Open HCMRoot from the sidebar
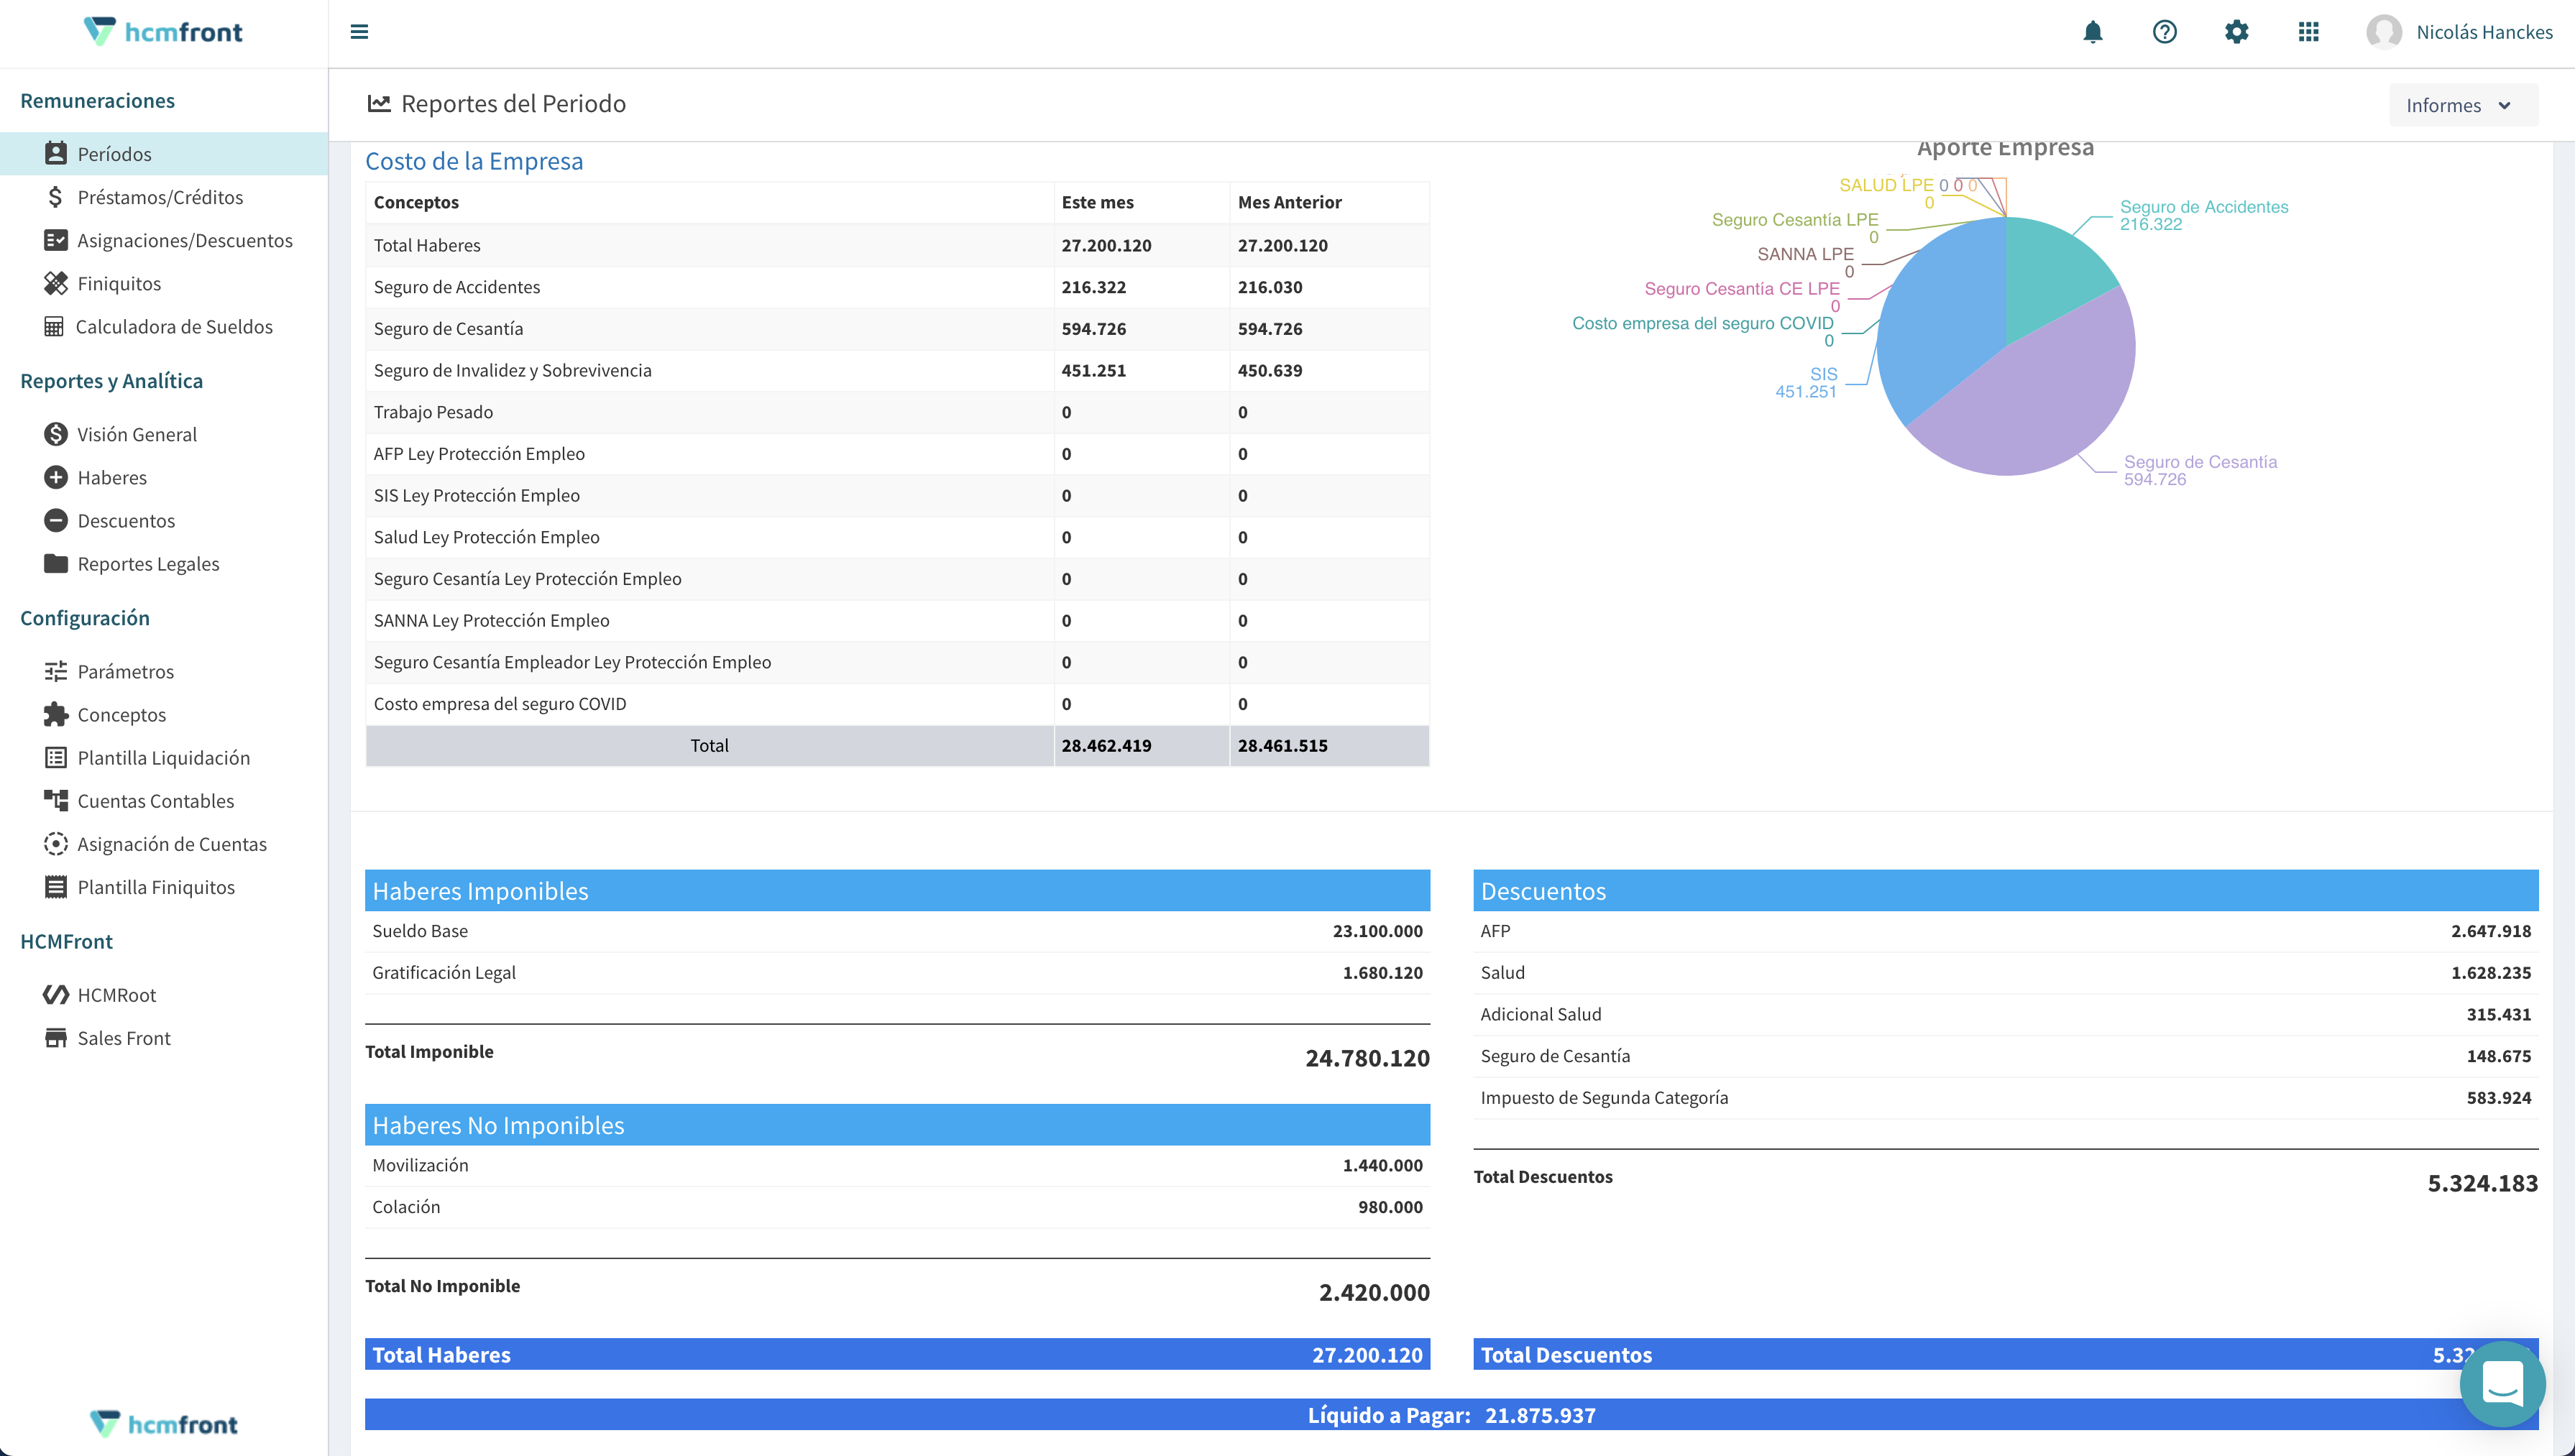This screenshot has height=1456, width=2575. coord(117,994)
